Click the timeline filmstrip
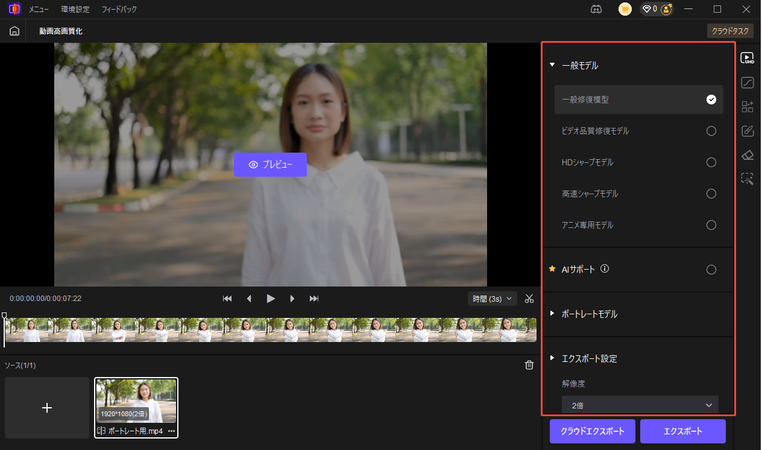 (x=271, y=330)
